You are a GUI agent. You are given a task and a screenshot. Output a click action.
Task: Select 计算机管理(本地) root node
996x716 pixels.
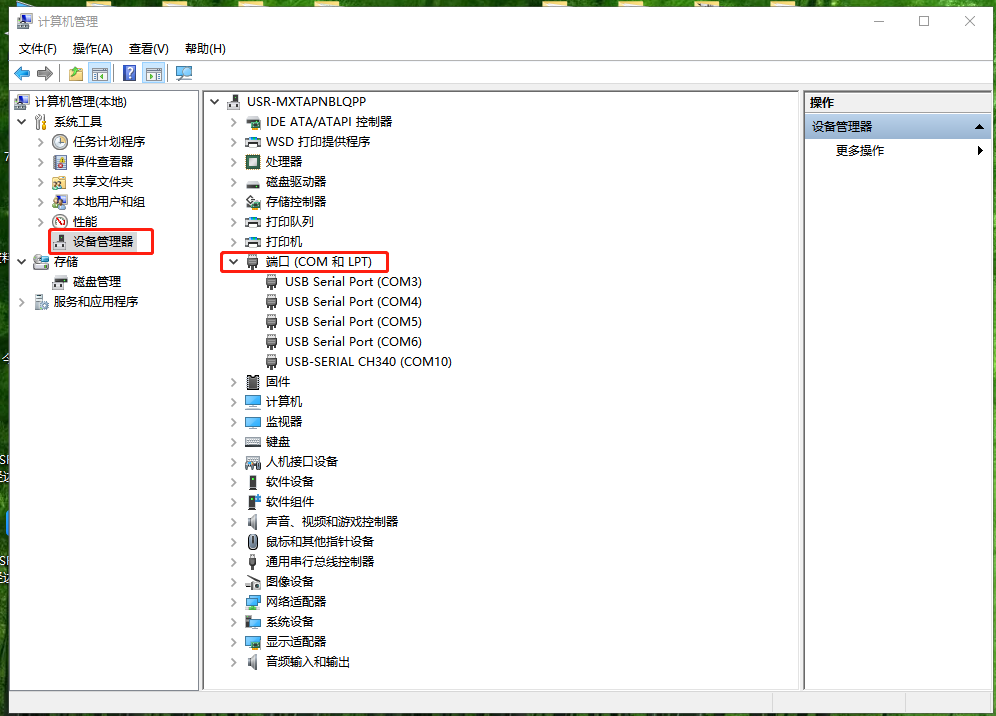[x=80, y=102]
